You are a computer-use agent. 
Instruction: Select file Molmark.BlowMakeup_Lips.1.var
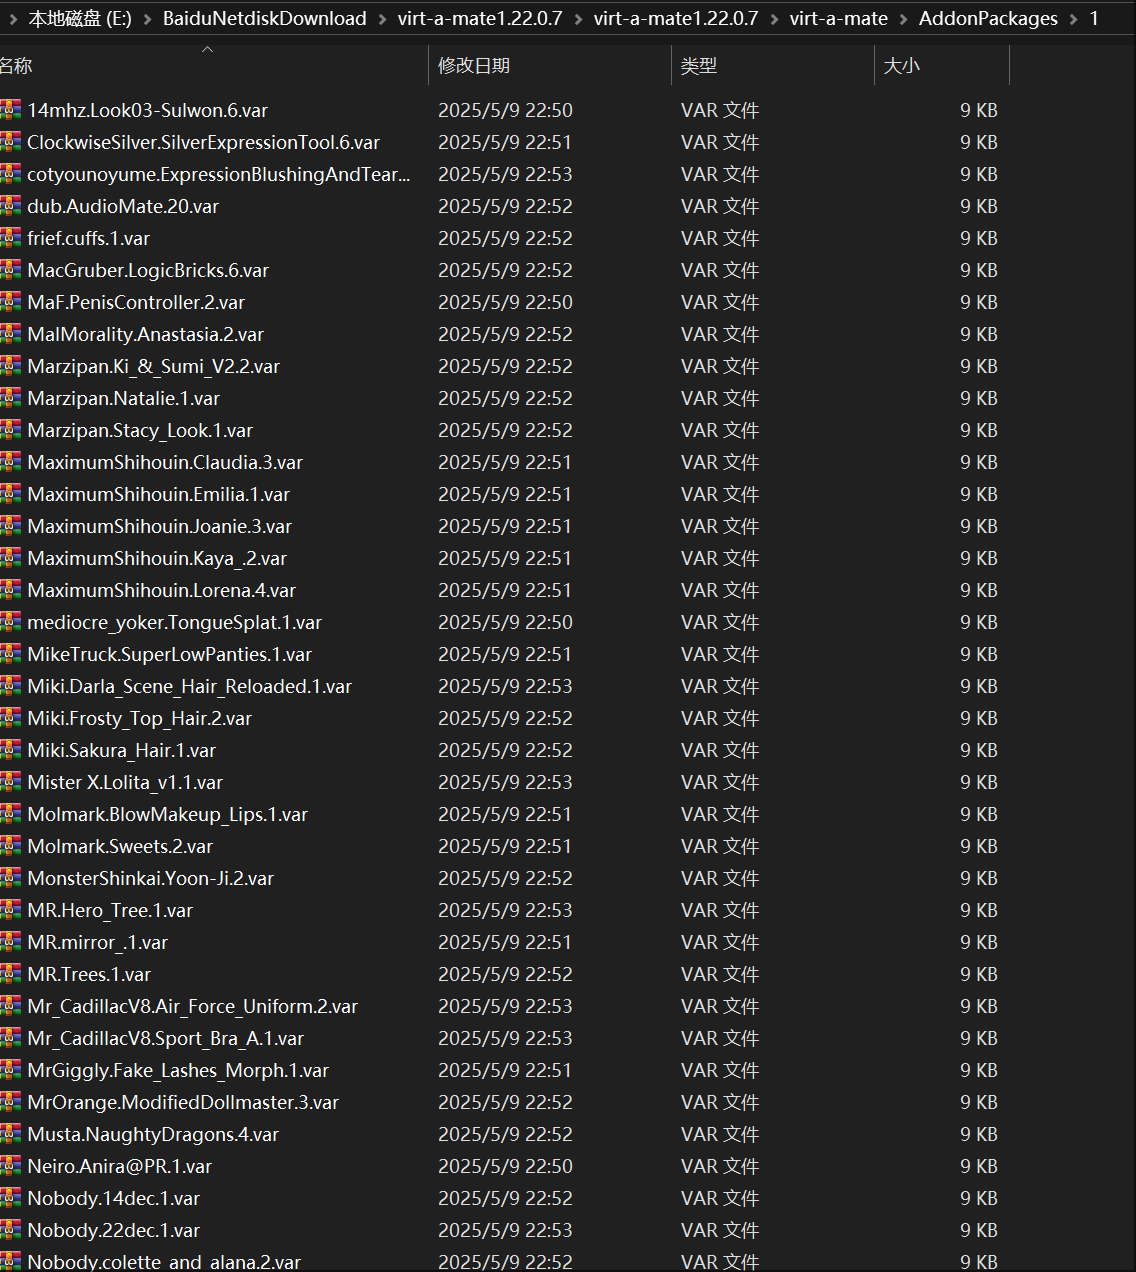(x=168, y=814)
